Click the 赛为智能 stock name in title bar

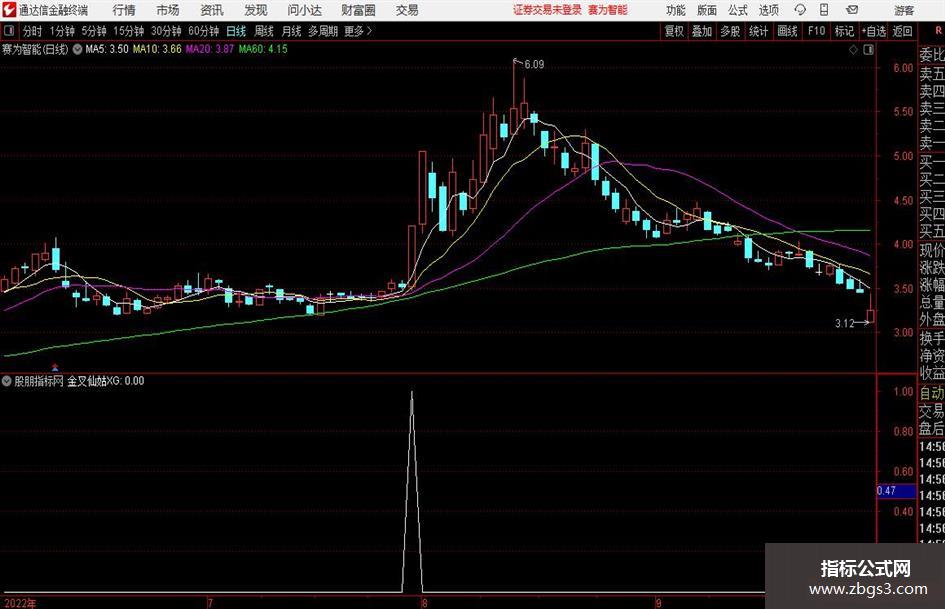pyautogui.click(x=608, y=10)
